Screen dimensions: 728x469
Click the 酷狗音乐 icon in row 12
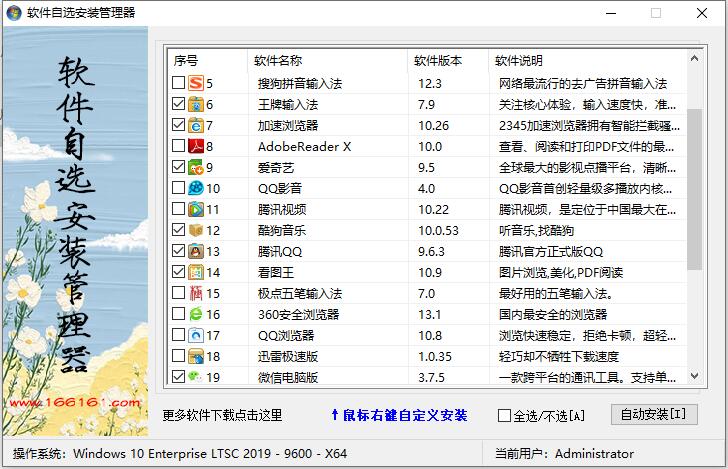(196, 230)
